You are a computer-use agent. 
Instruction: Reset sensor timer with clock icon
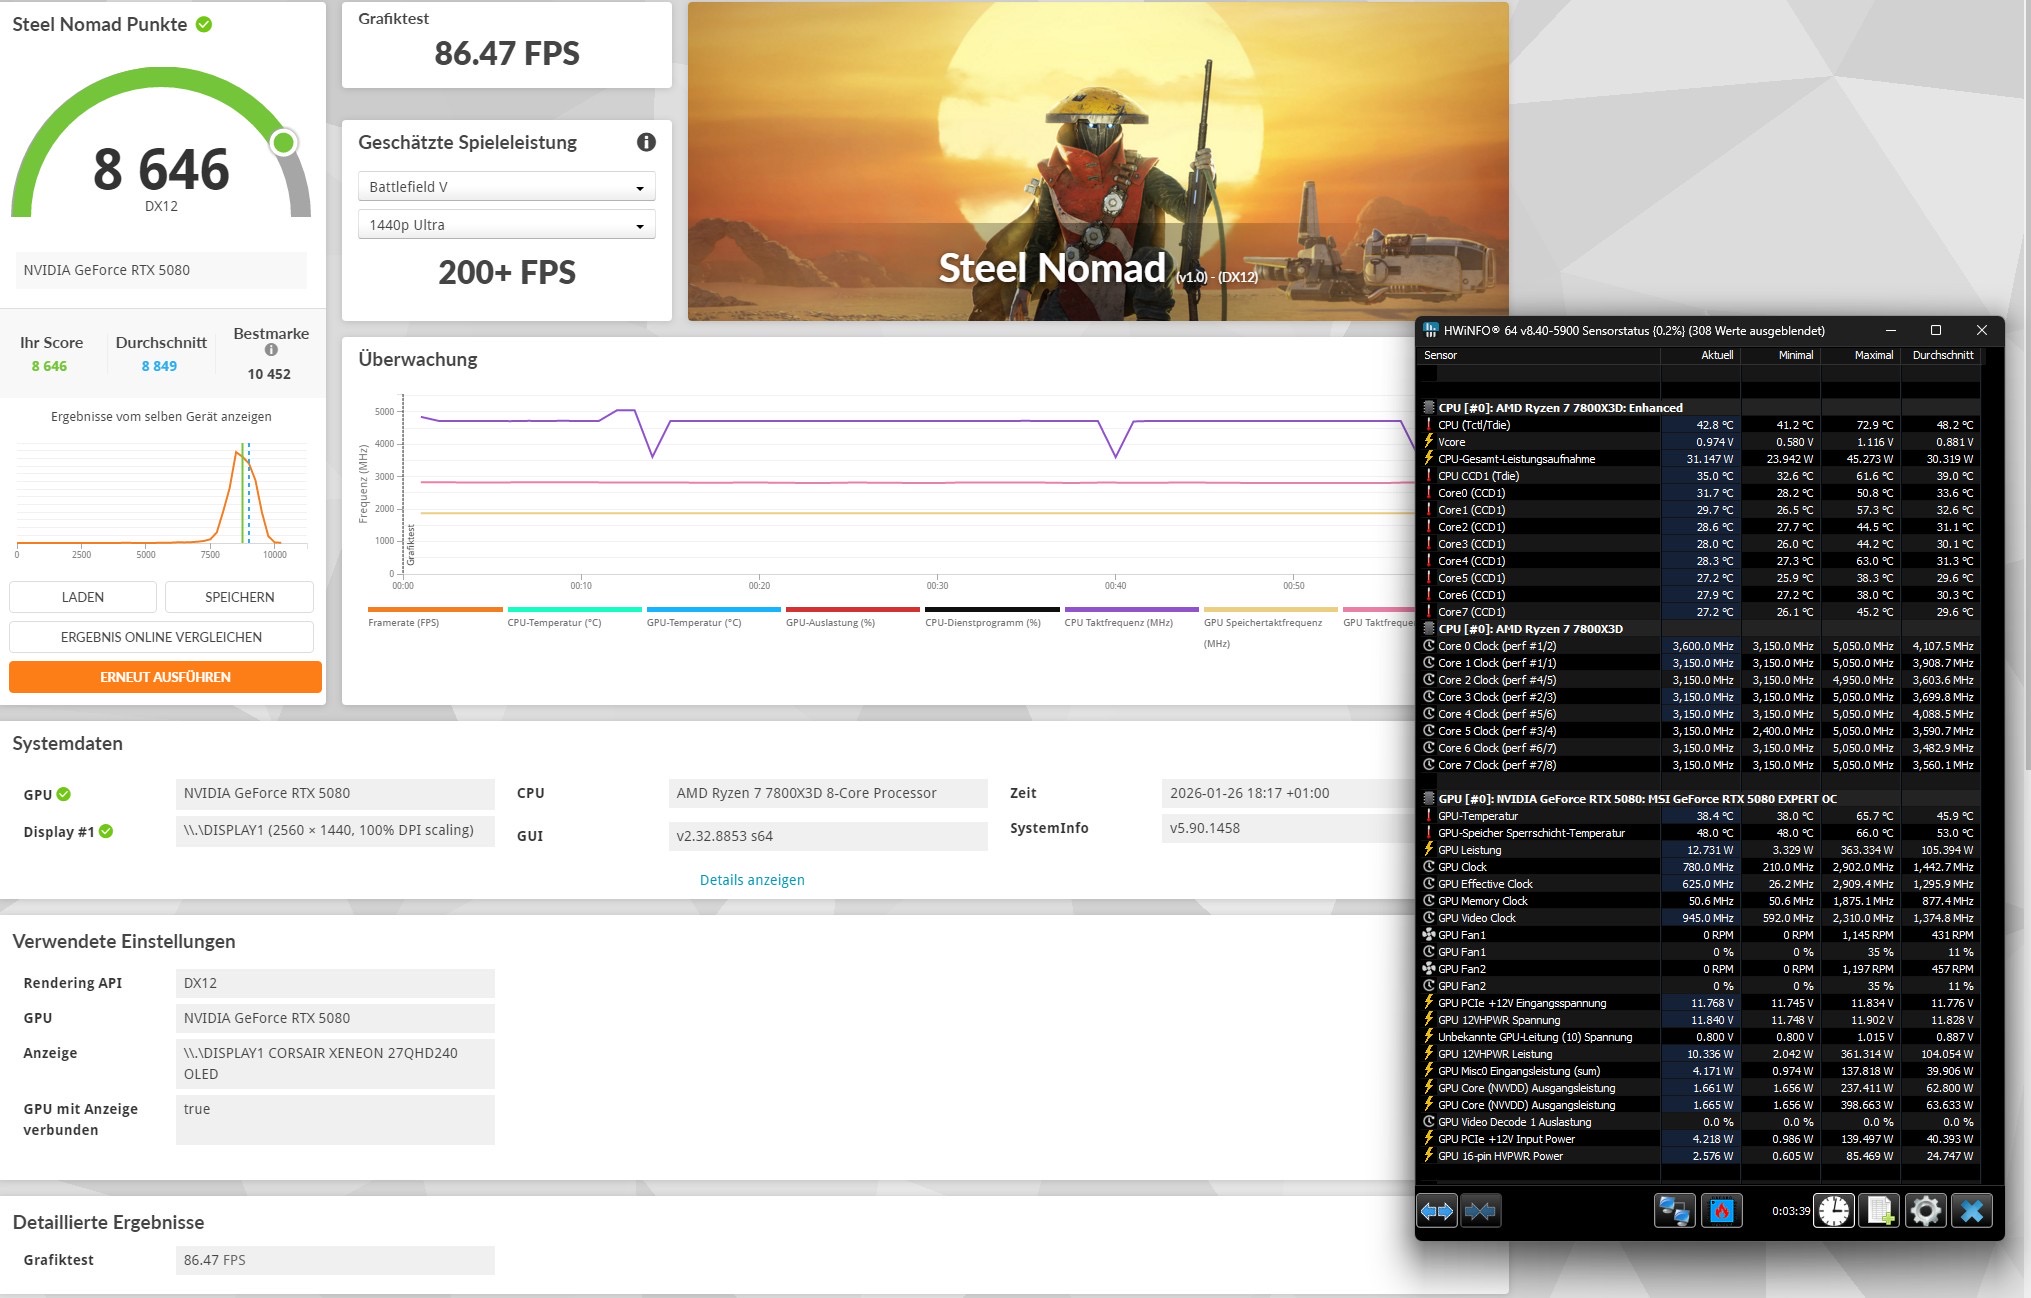[1834, 1211]
